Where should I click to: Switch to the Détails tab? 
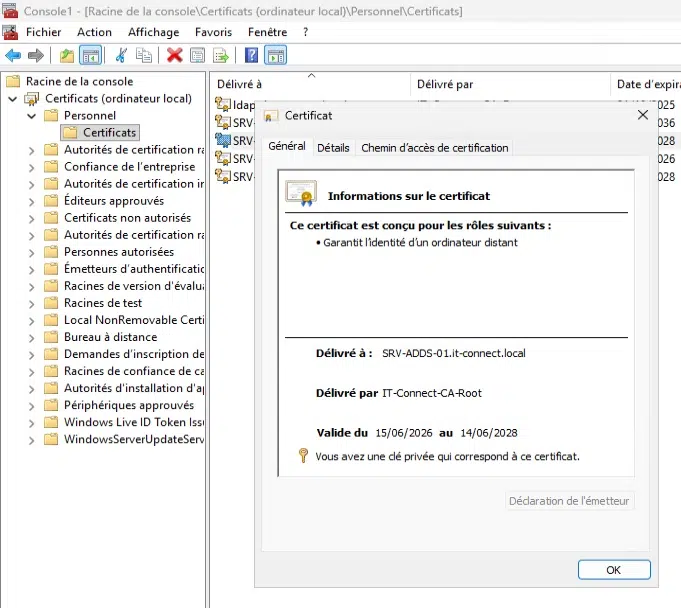[x=333, y=148]
